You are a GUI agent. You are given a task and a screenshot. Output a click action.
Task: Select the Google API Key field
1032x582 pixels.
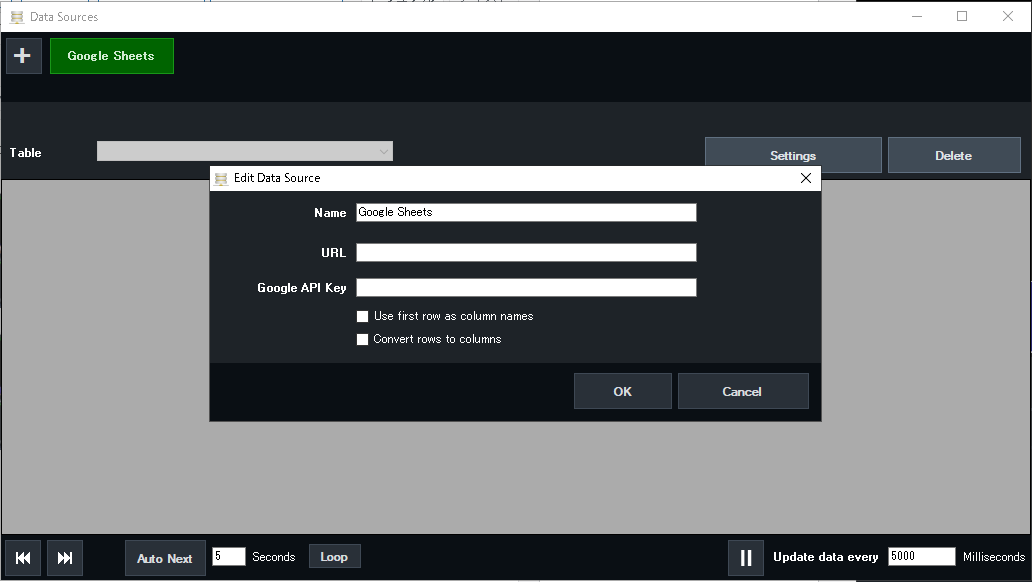click(526, 287)
